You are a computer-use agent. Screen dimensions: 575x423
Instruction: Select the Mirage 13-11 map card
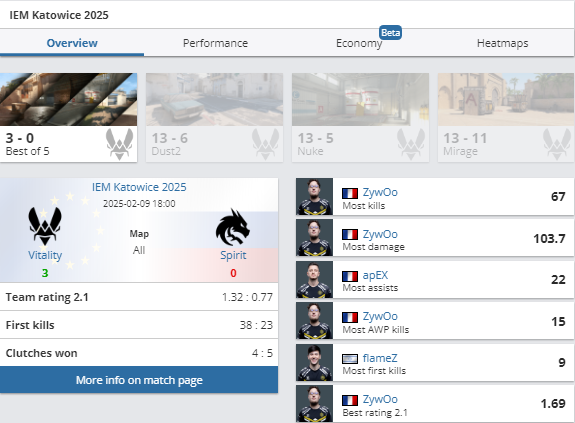(x=506, y=117)
